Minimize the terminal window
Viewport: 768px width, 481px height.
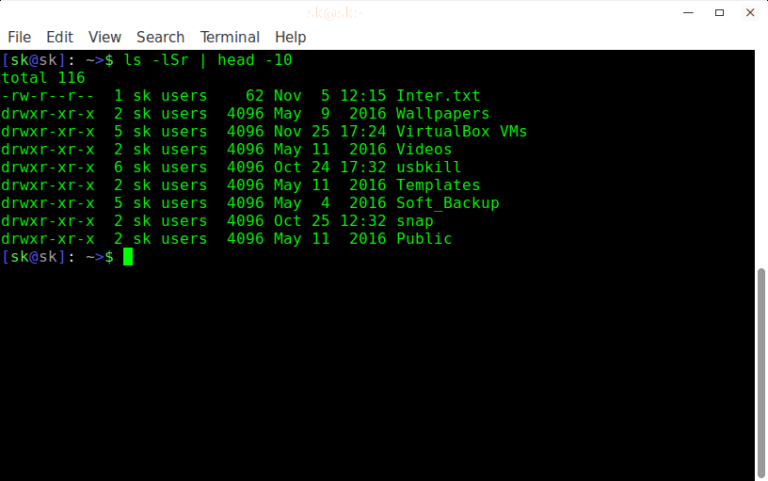click(688, 13)
